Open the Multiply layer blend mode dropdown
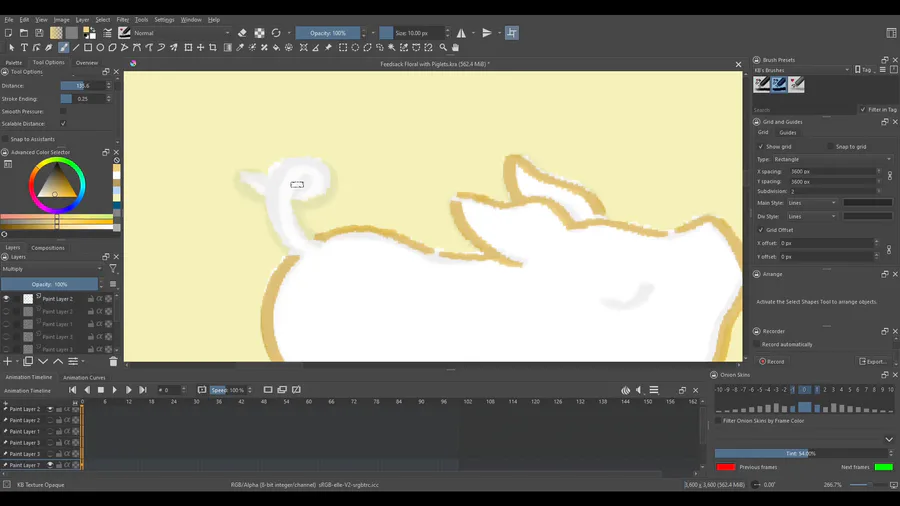Image resolution: width=900 pixels, height=506 pixels. 52,268
